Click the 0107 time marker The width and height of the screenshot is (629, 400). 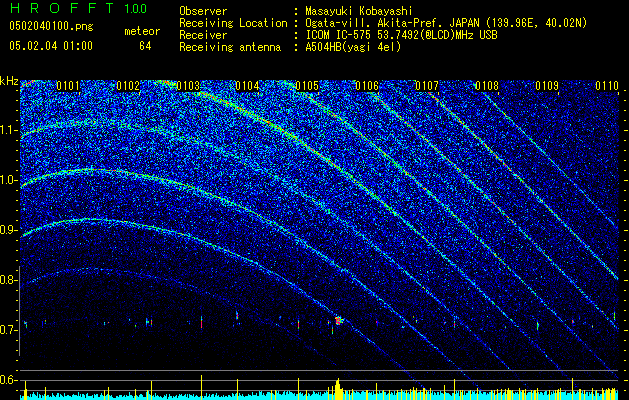coord(427,86)
